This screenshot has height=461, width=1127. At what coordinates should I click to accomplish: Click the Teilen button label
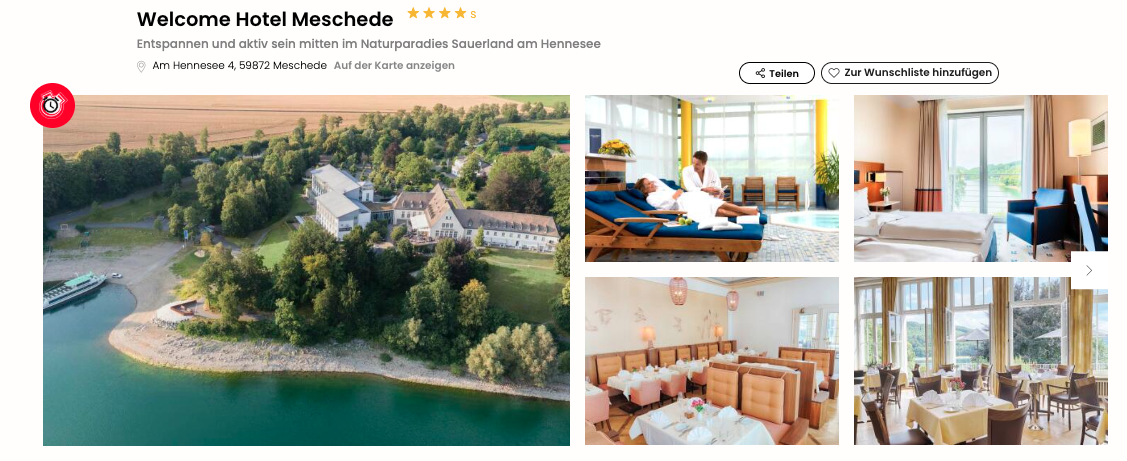coord(784,73)
